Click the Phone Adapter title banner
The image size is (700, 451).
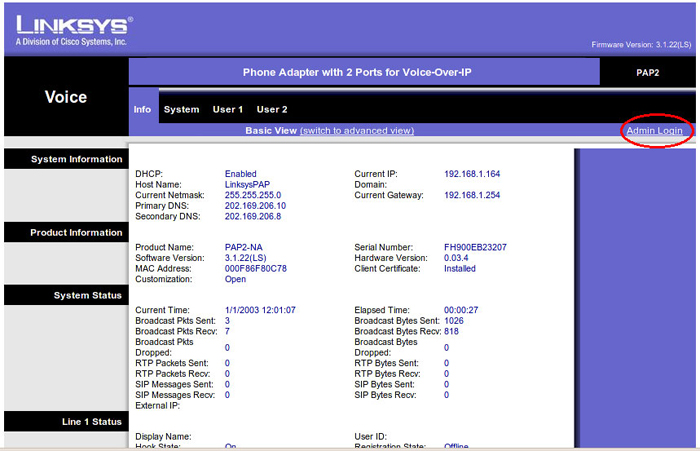pyautogui.click(x=357, y=72)
